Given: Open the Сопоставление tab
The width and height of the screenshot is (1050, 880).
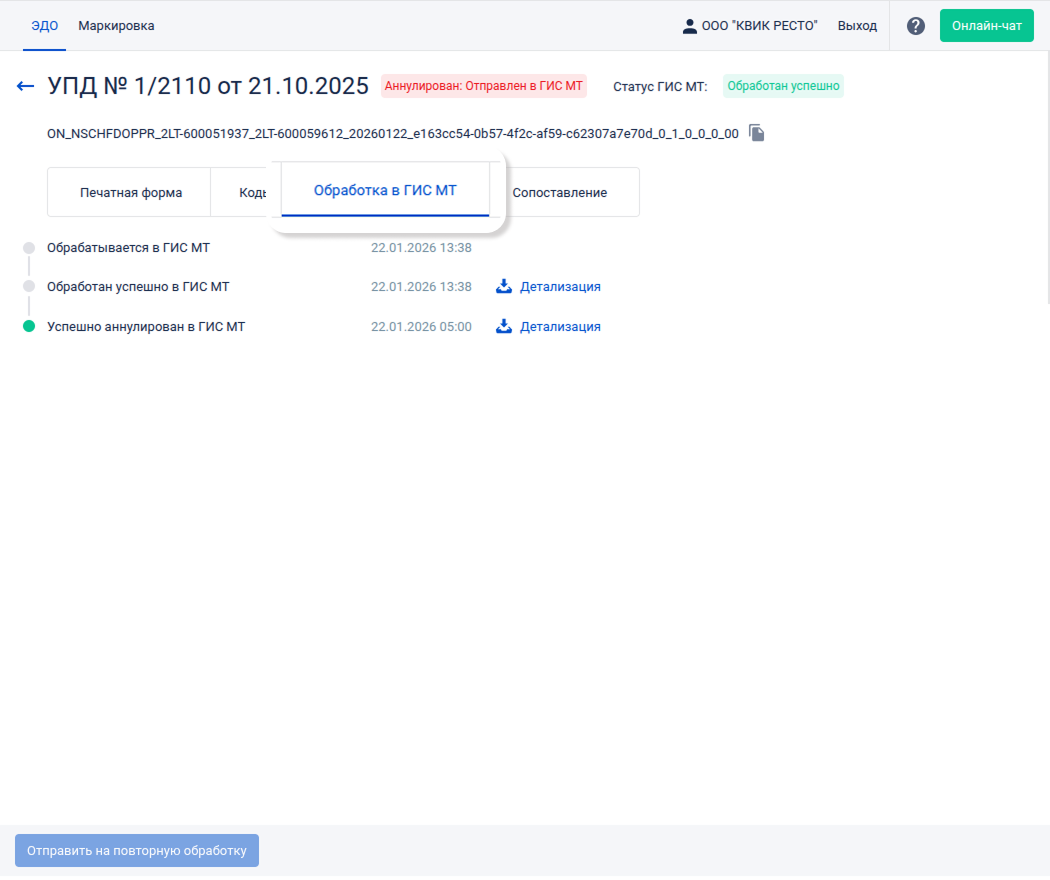Looking at the screenshot, I should click(x=559, y=192).
